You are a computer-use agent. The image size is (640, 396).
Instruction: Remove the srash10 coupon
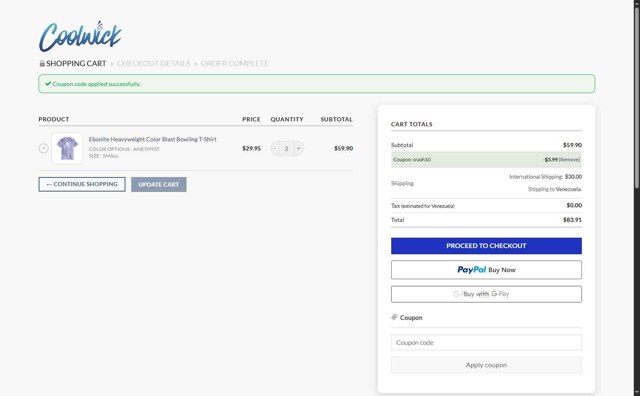(569, 160)
